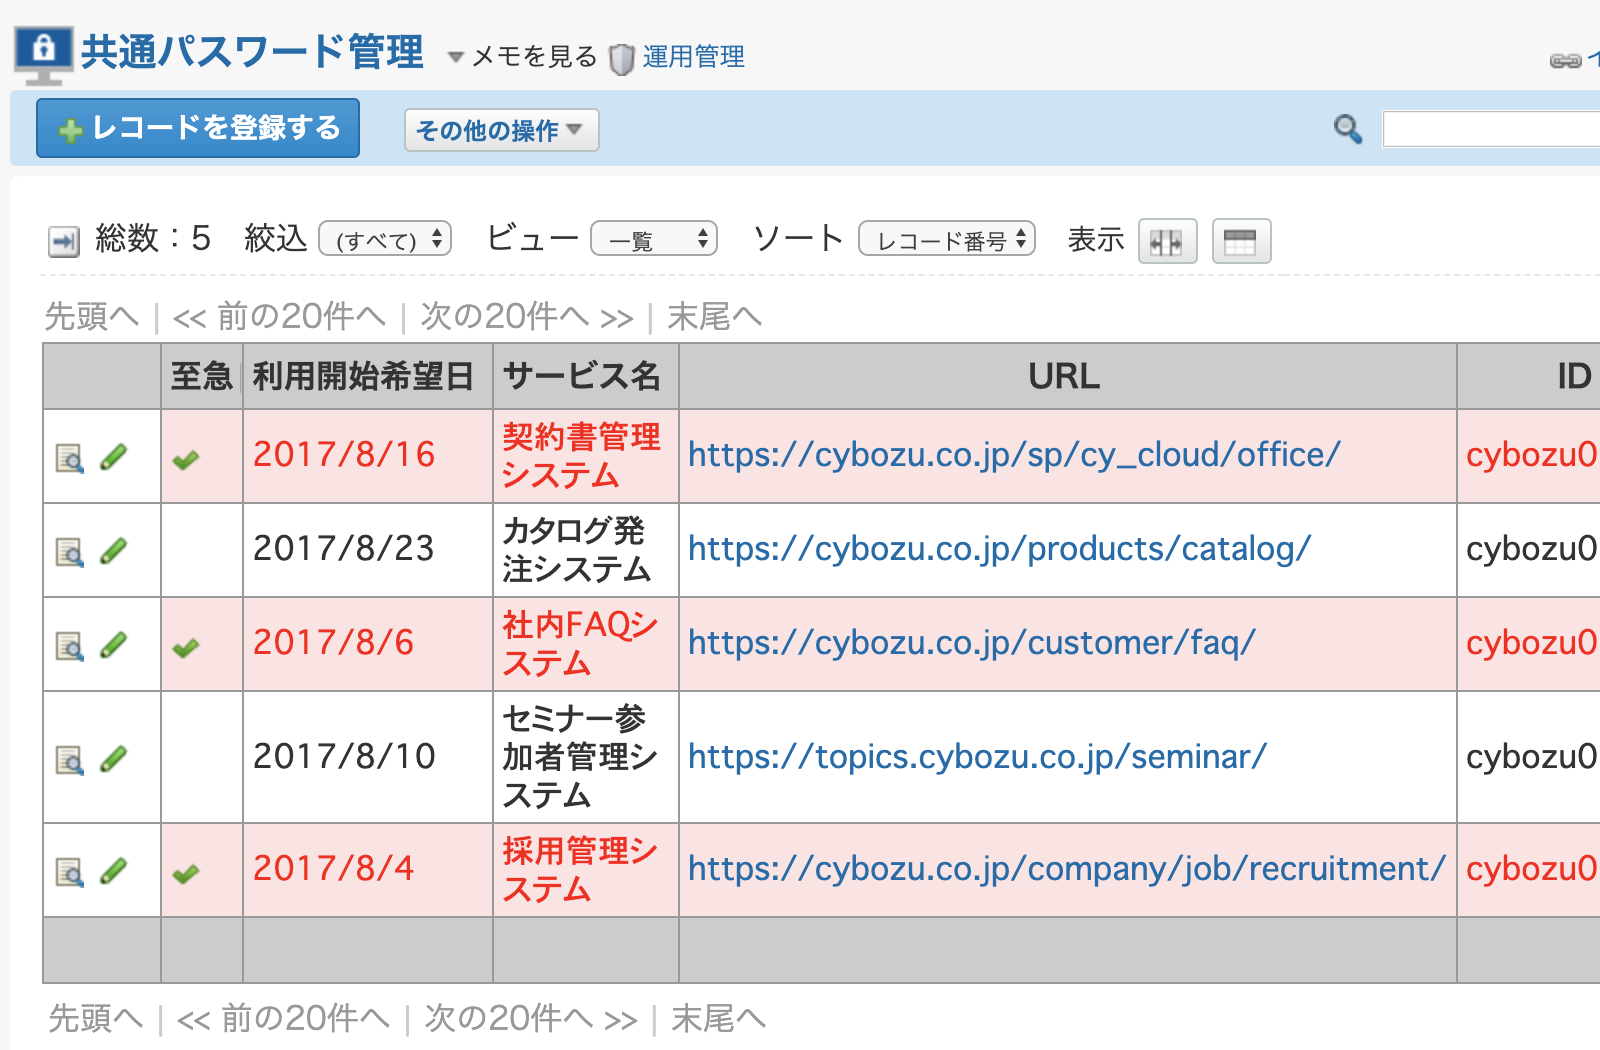The height and width of the screenshot is (1050, 1600).
Task: Open the 運用管理 link
Action: (693, 57)
